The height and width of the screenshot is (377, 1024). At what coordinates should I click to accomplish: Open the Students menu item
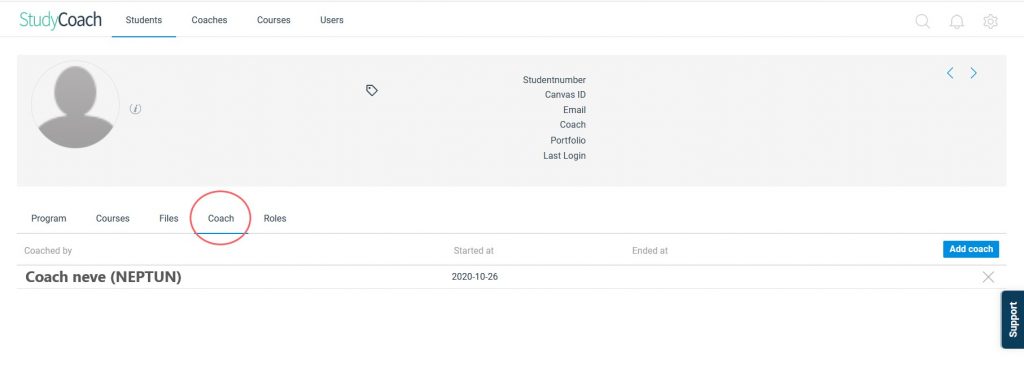click(x=144, y=20)
